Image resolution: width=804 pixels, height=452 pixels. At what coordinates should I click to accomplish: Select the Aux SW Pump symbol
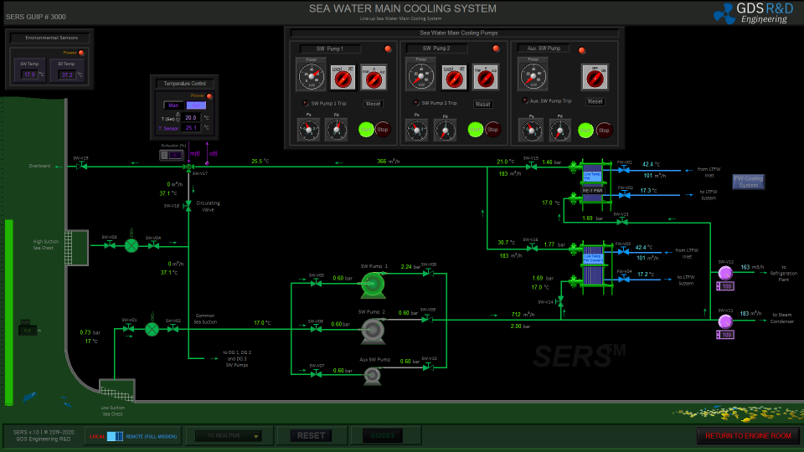click(372, 376)
